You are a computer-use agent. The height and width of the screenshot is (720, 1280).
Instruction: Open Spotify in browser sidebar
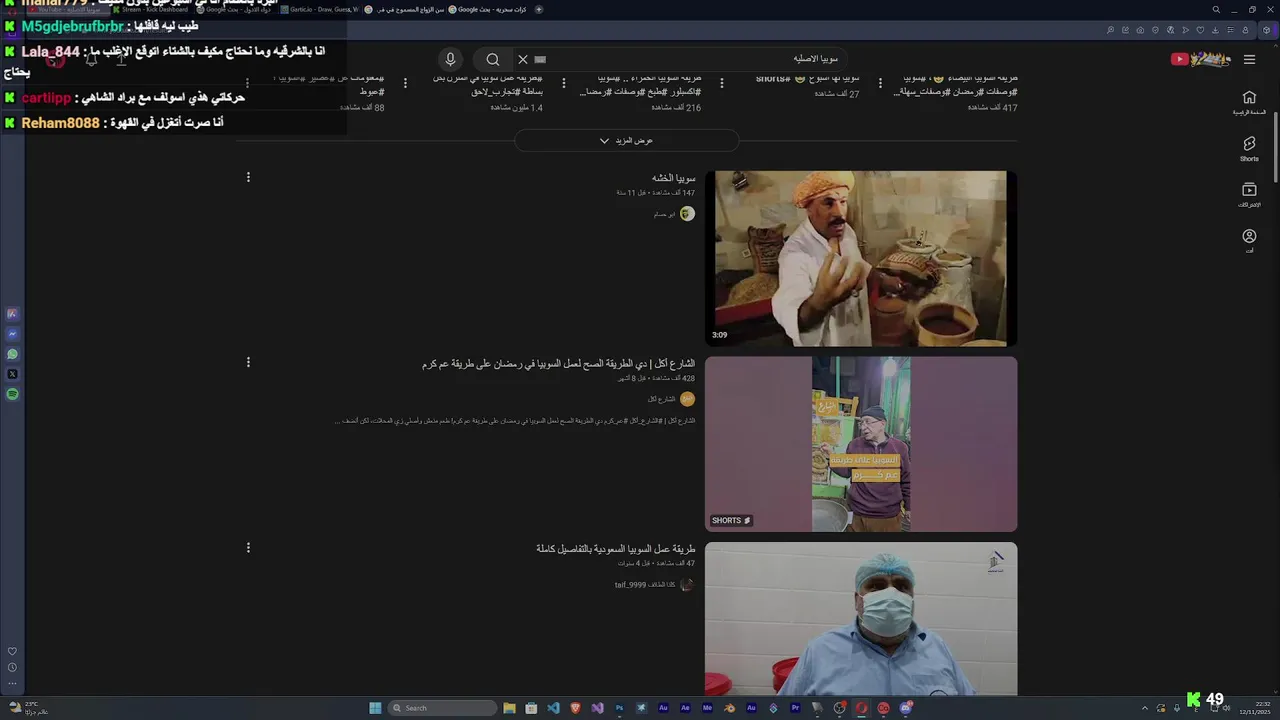pyautogui.click(x=12, y=394)
